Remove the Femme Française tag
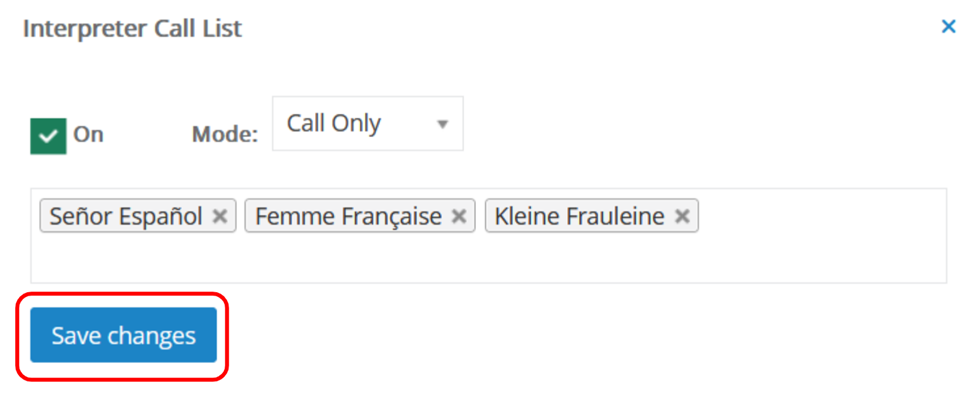The height and width of the screenshot is (396, 975). [458, 216]
